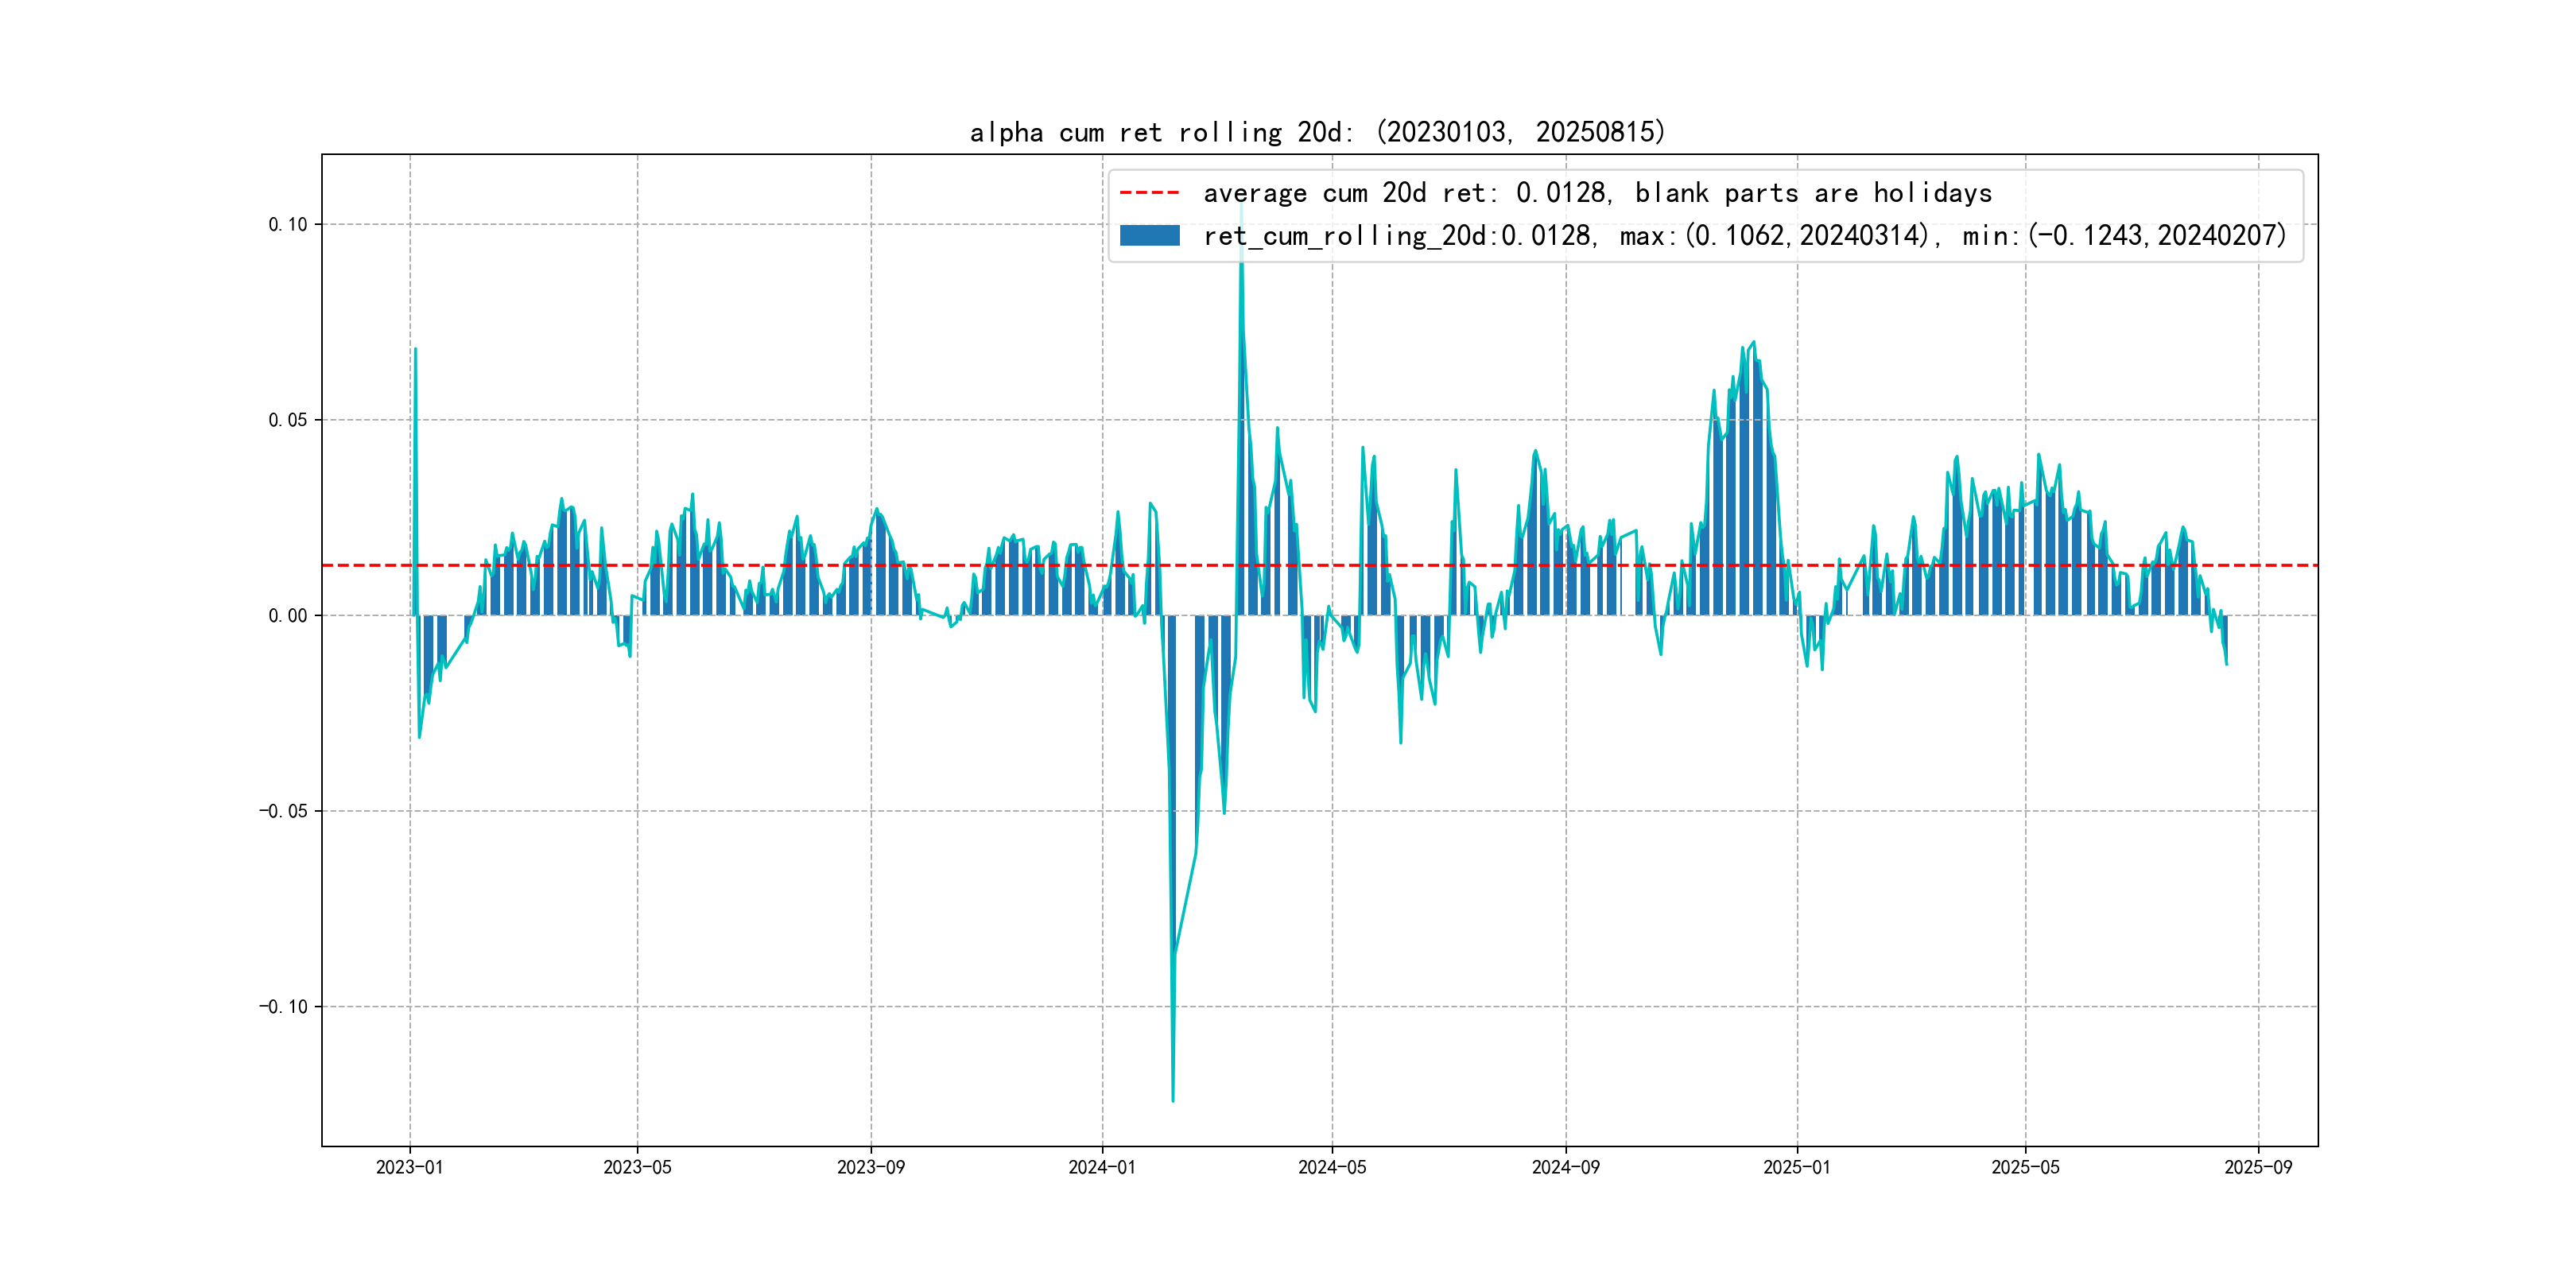Click the 2023-01 x-axis tick label

pyautogui.click(x=409, y=1167)
